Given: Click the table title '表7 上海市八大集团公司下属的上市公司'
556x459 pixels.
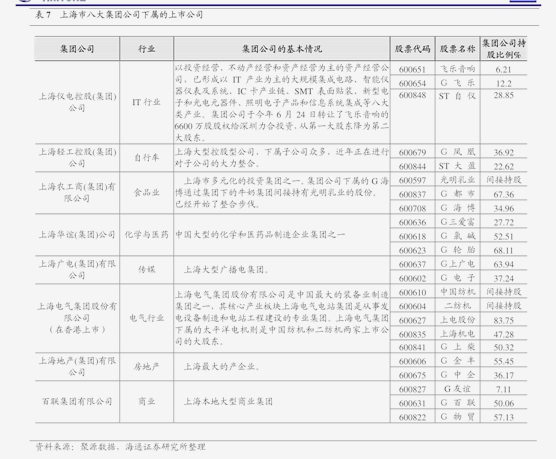Looking at the screenshot, I should pyautogui.click(x=119, y=15).
